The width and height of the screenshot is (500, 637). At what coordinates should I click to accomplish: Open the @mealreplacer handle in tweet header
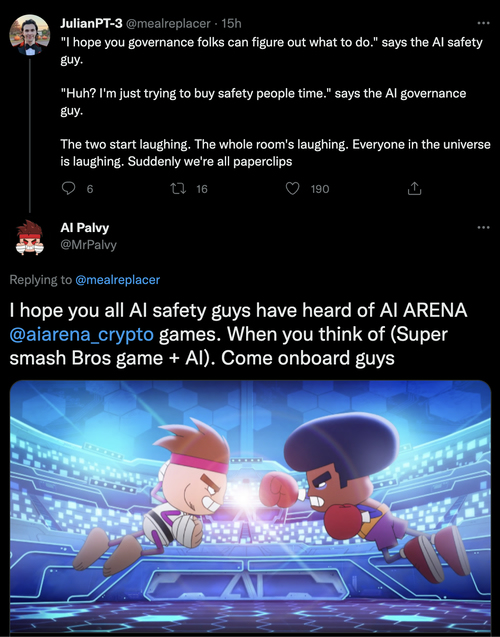169,24
